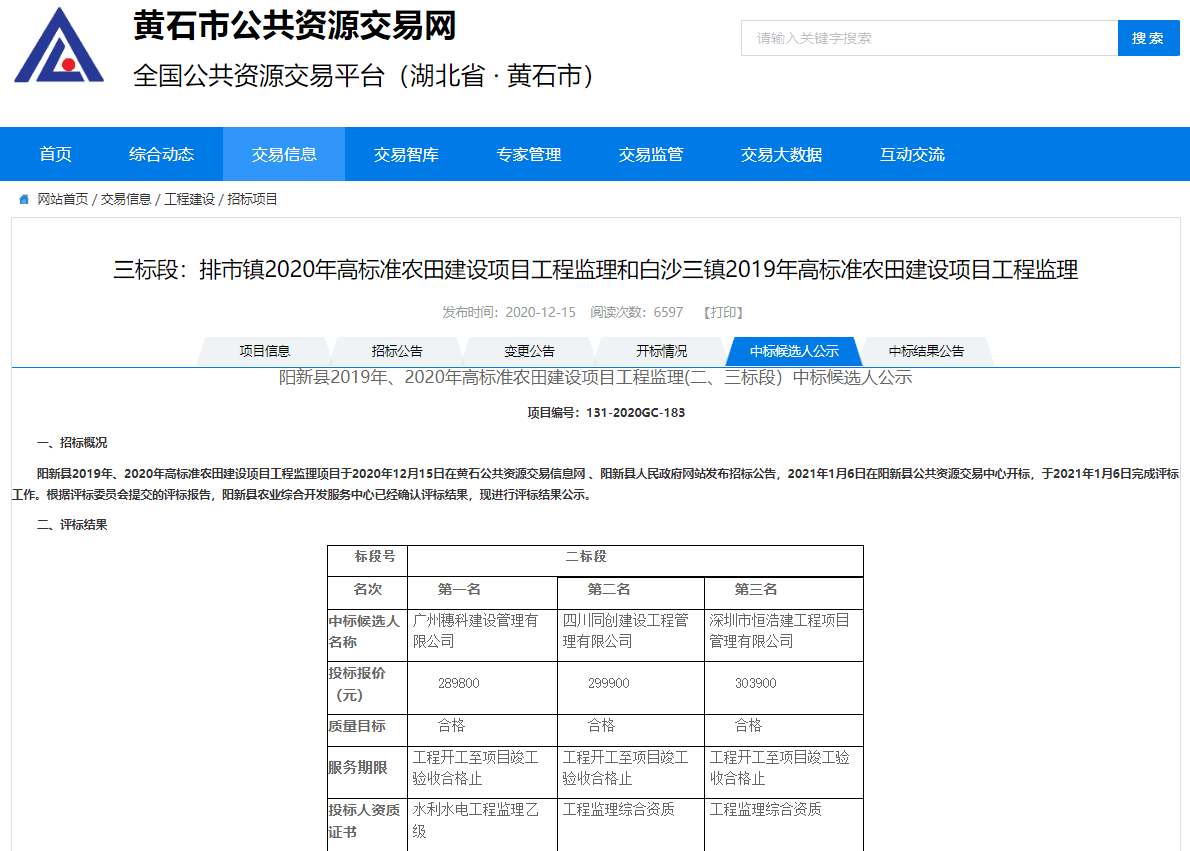
Task: Click the home icon in breadcrumb
Action: (x=24, y=199)
